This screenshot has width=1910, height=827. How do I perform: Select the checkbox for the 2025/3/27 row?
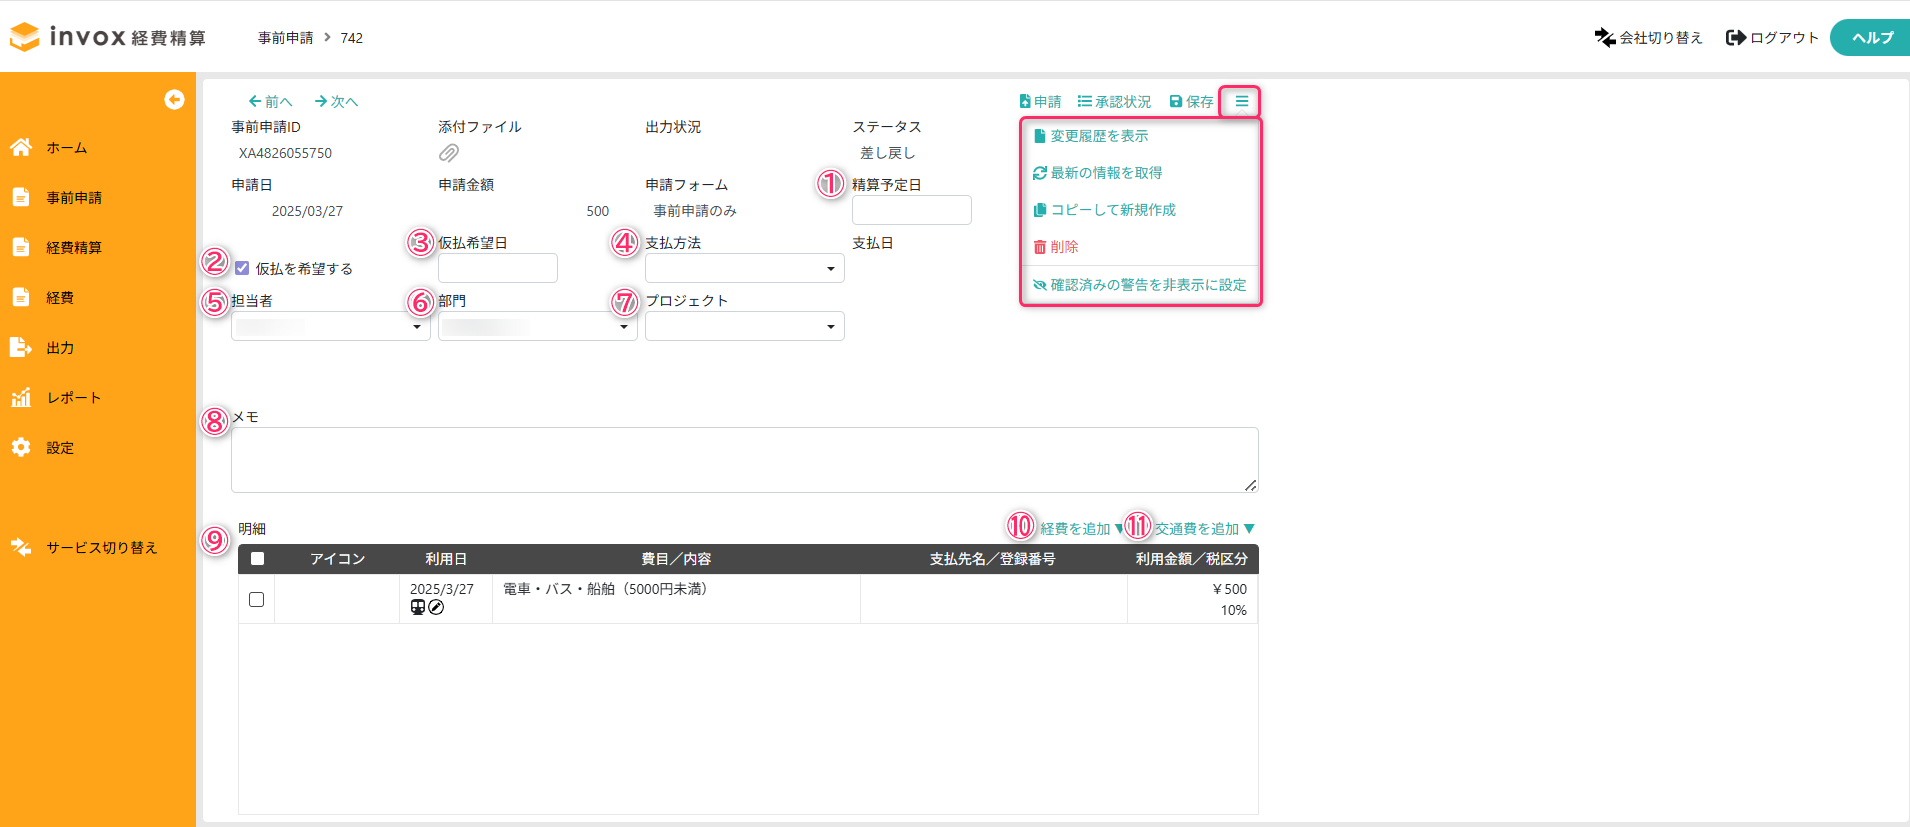coord(257,599)
